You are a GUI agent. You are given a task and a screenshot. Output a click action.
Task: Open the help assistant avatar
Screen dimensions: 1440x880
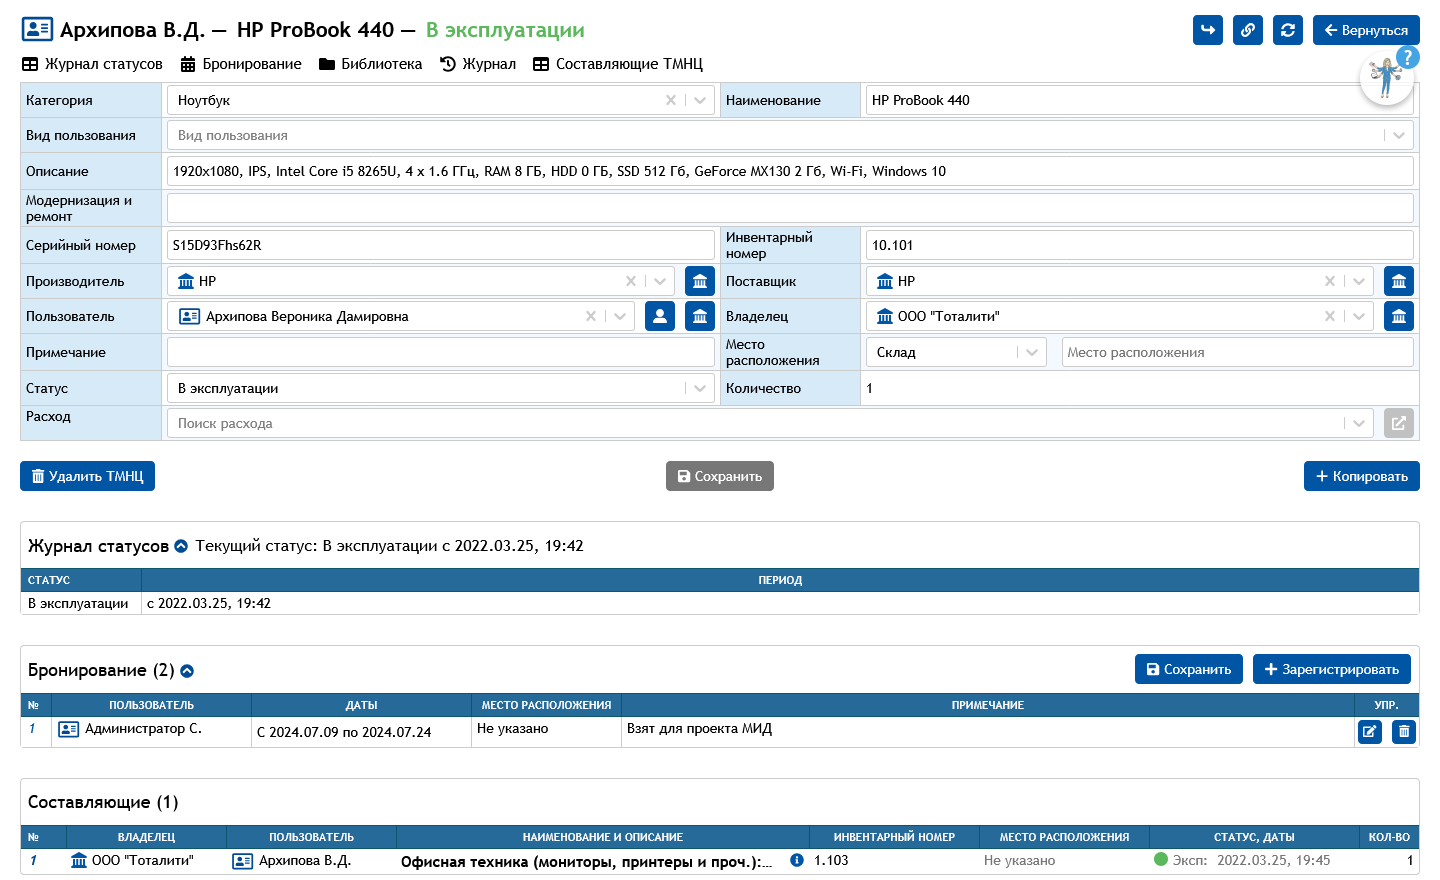pyautogui.click(x=1387, y=78)
